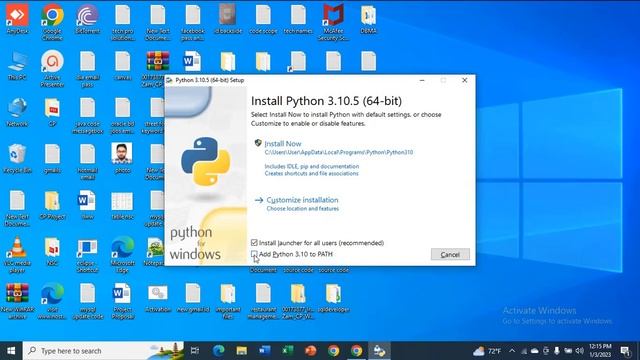Select the NSC folder on desktop

click(x=52, y=251)
